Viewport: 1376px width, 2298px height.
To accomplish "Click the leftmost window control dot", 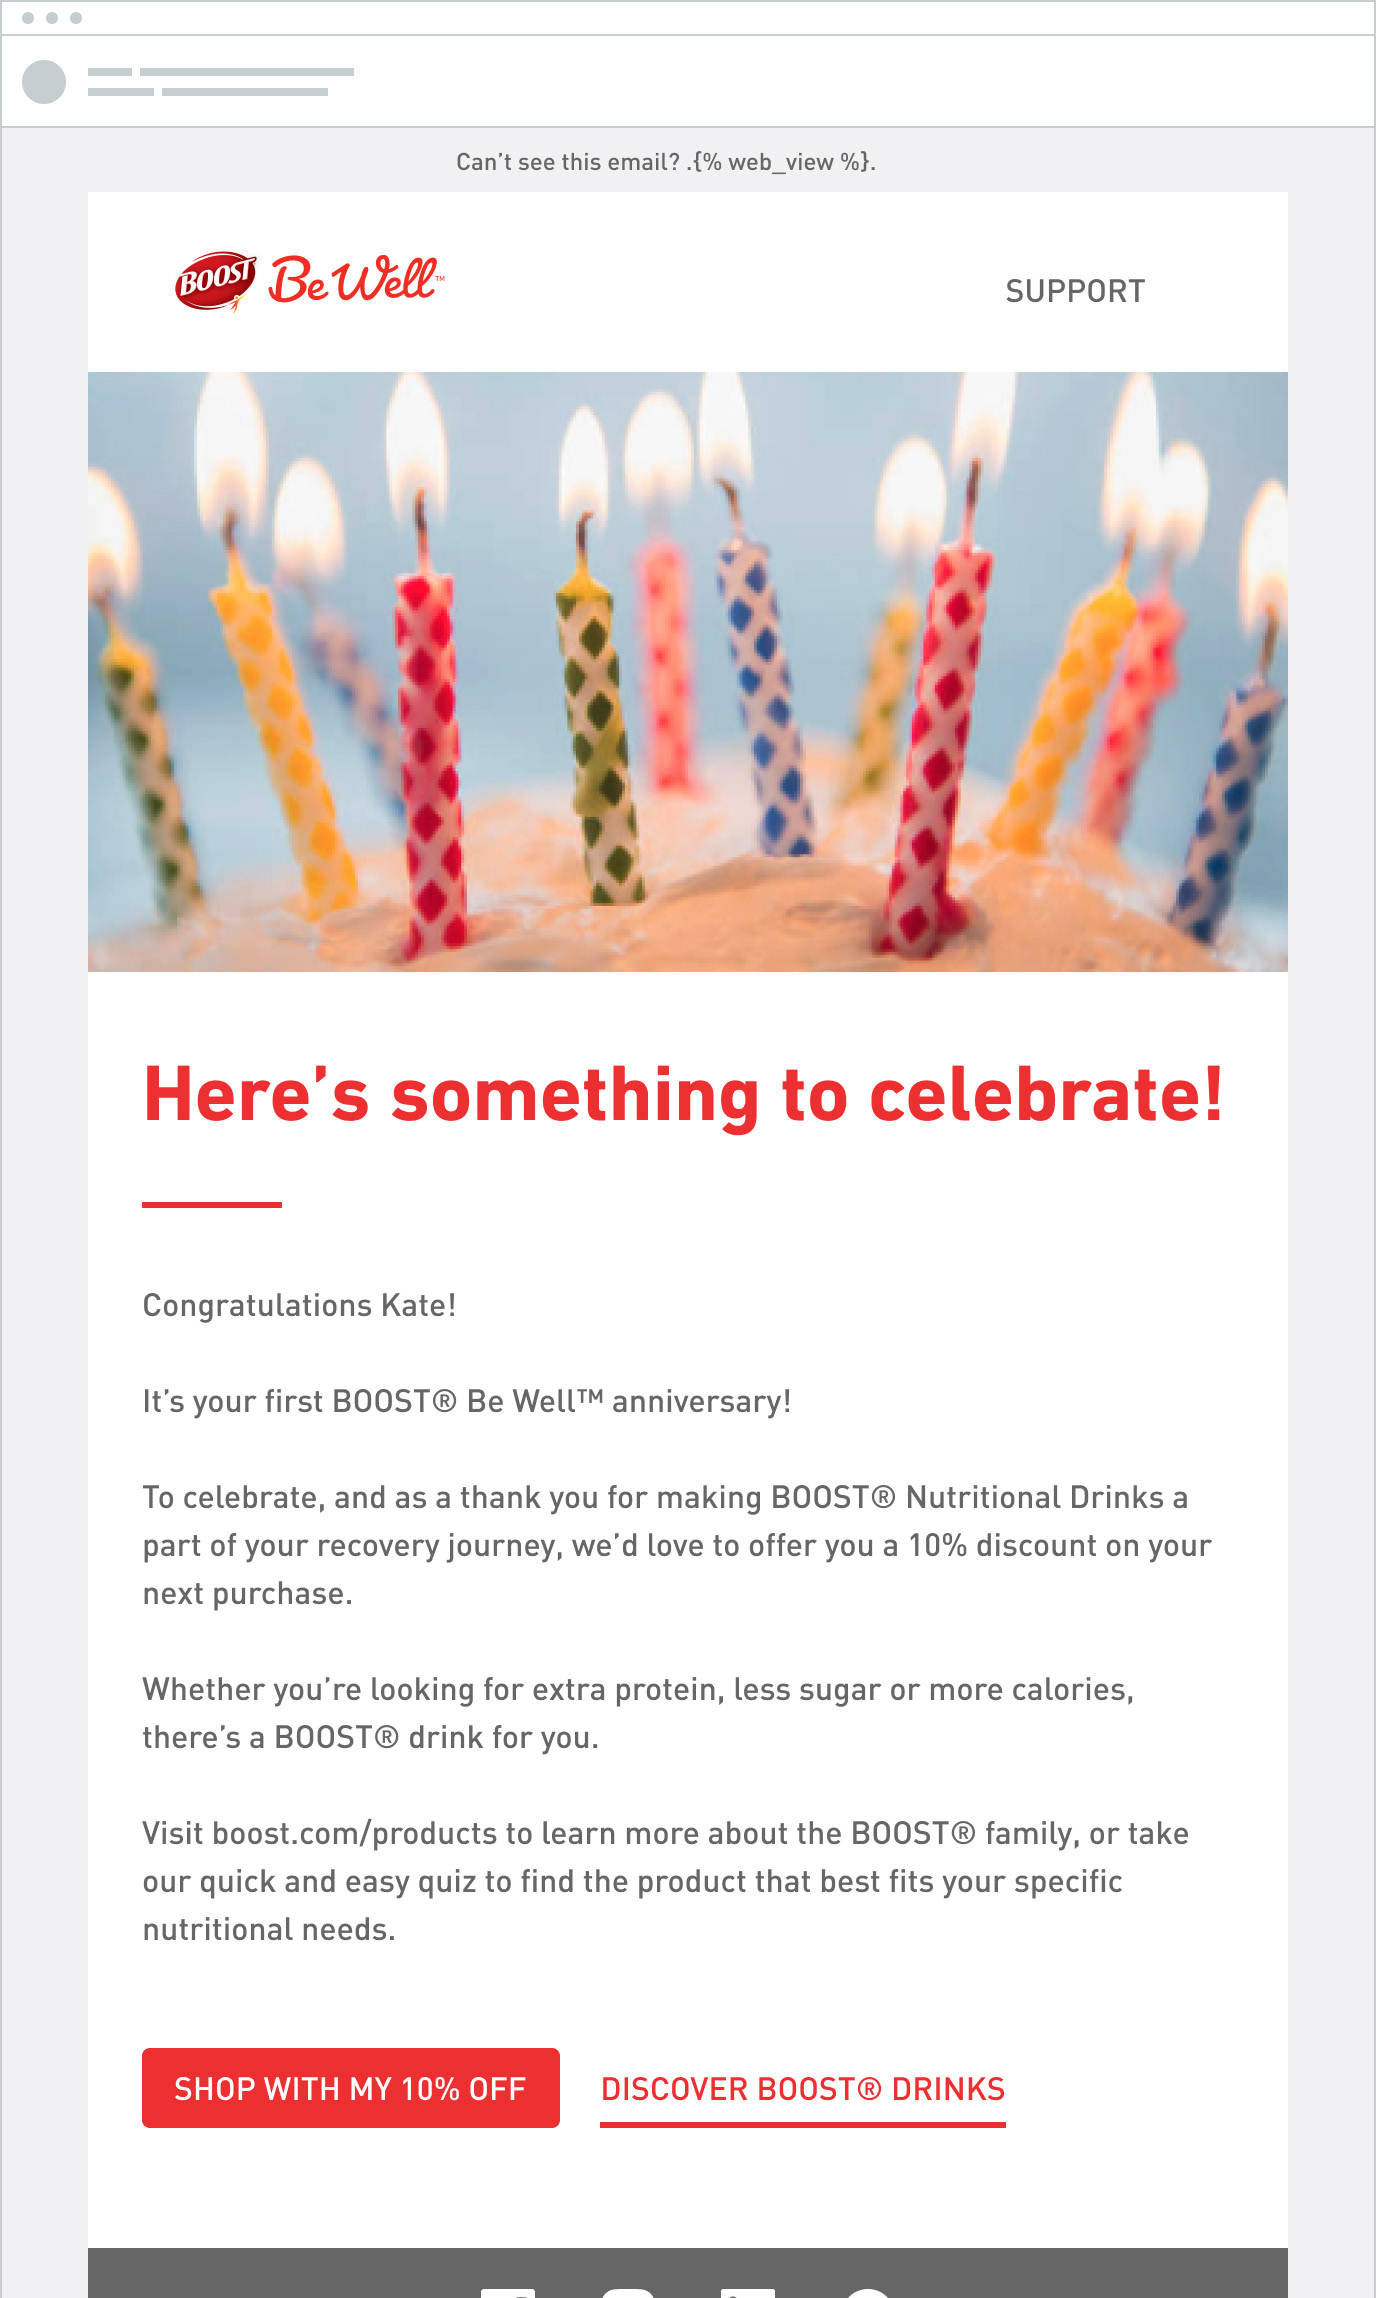I will click(28, 18).
